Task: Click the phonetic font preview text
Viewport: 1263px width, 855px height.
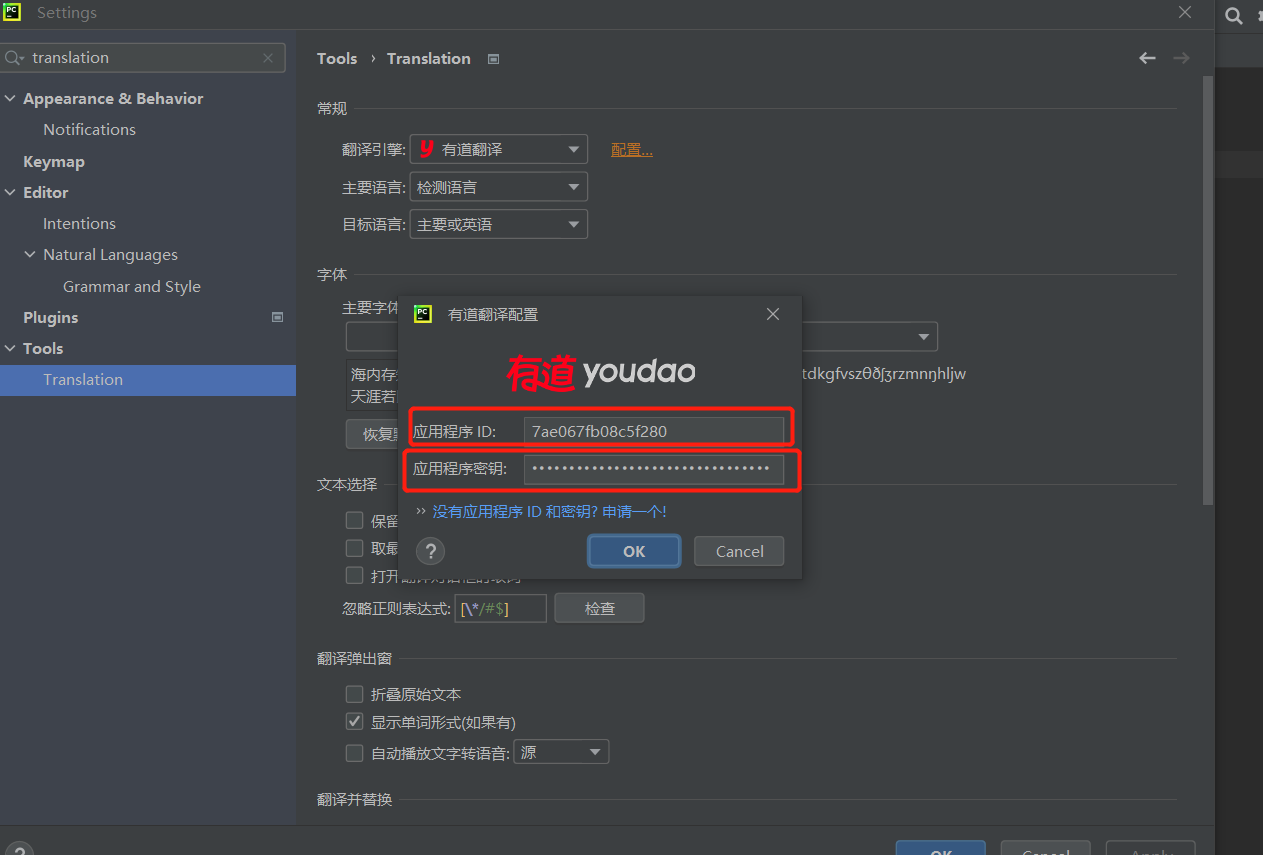Action: [884, 374]
